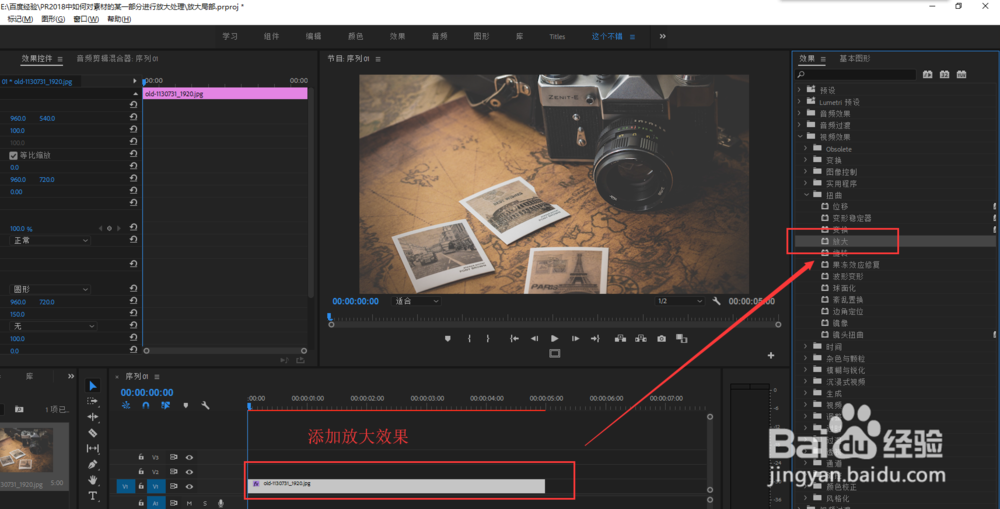1000x509 pixels.
Task: Toggle V3 track visibility eye
Action: point(189,457)
